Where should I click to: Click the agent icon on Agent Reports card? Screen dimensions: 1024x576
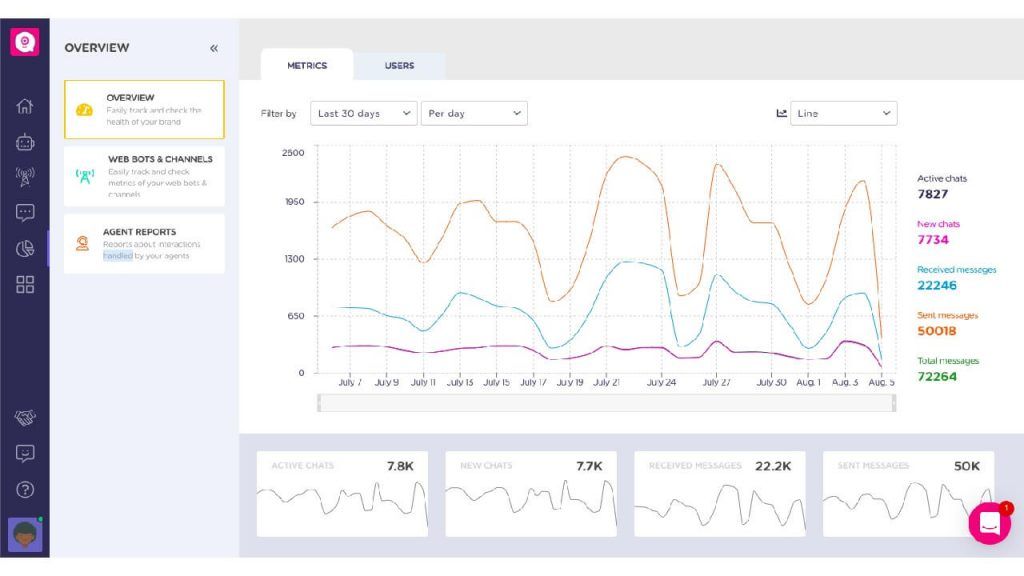(82, 244)
